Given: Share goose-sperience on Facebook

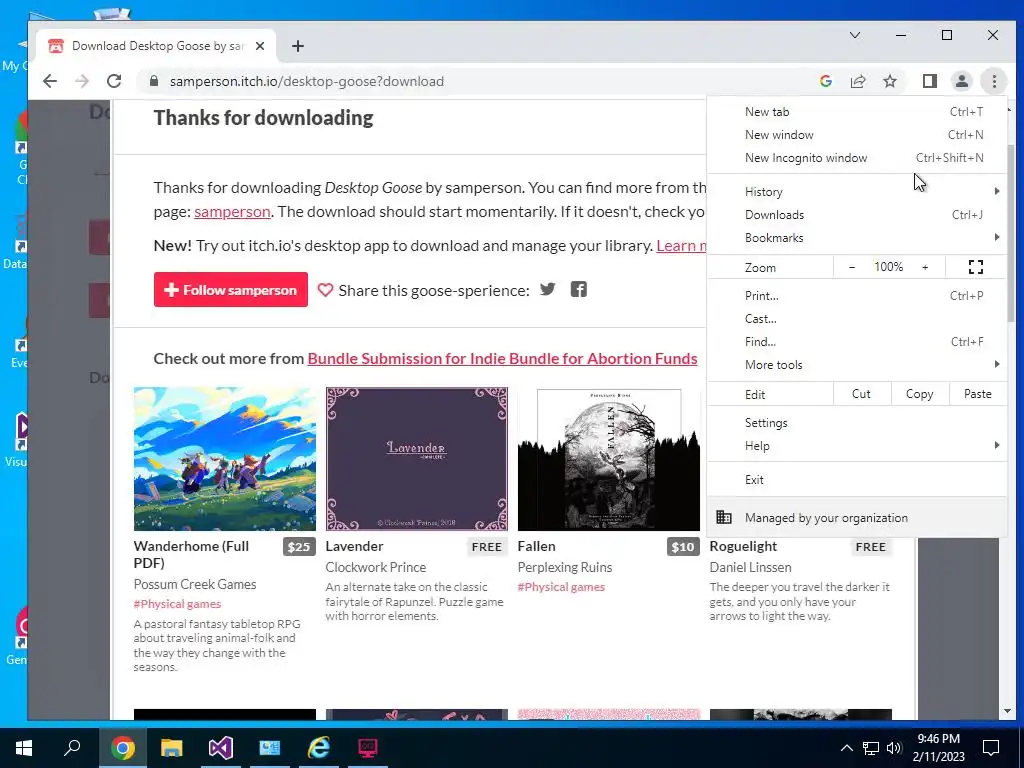Looking at the screenshot, I should click(x=579, y=289).
